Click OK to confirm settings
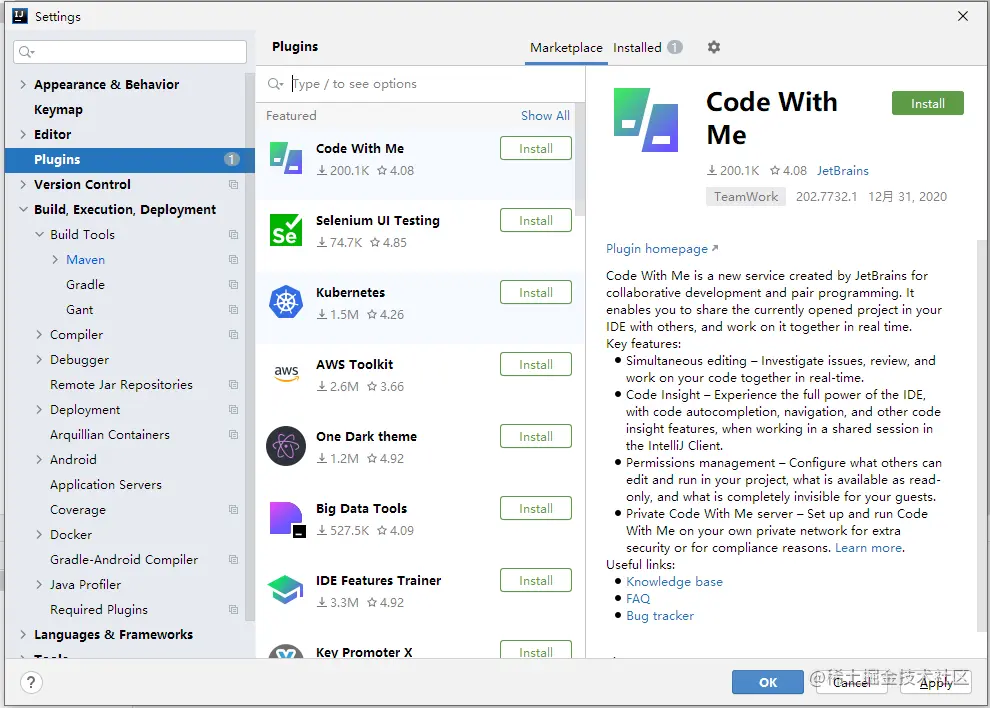Screen dimensions: 990x708 (x=768, y=682)
